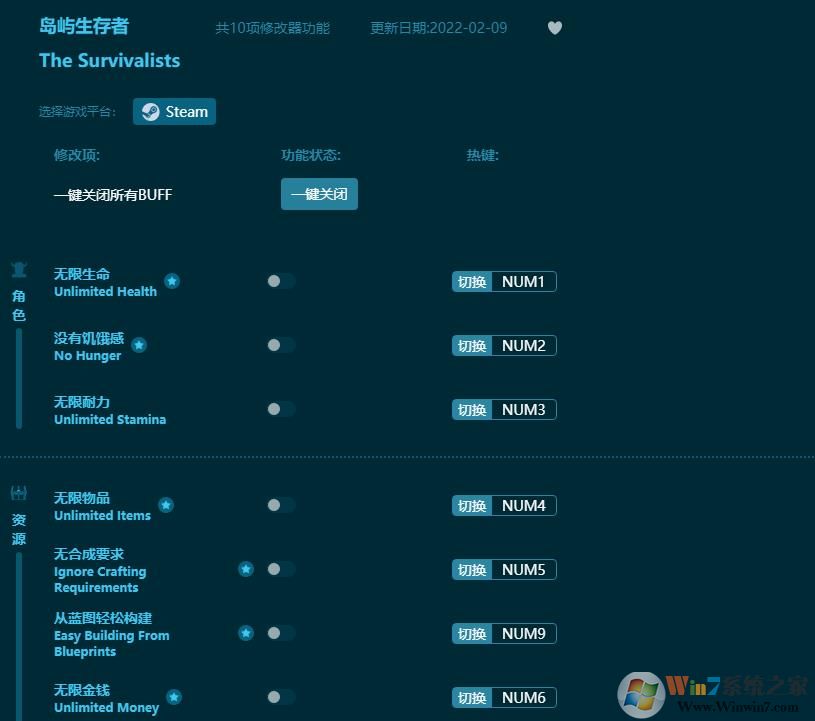The height and width of the screenshot is (721, 815).
Task: Click star icon beside No Hunger
Action: [x=139, y=345]
